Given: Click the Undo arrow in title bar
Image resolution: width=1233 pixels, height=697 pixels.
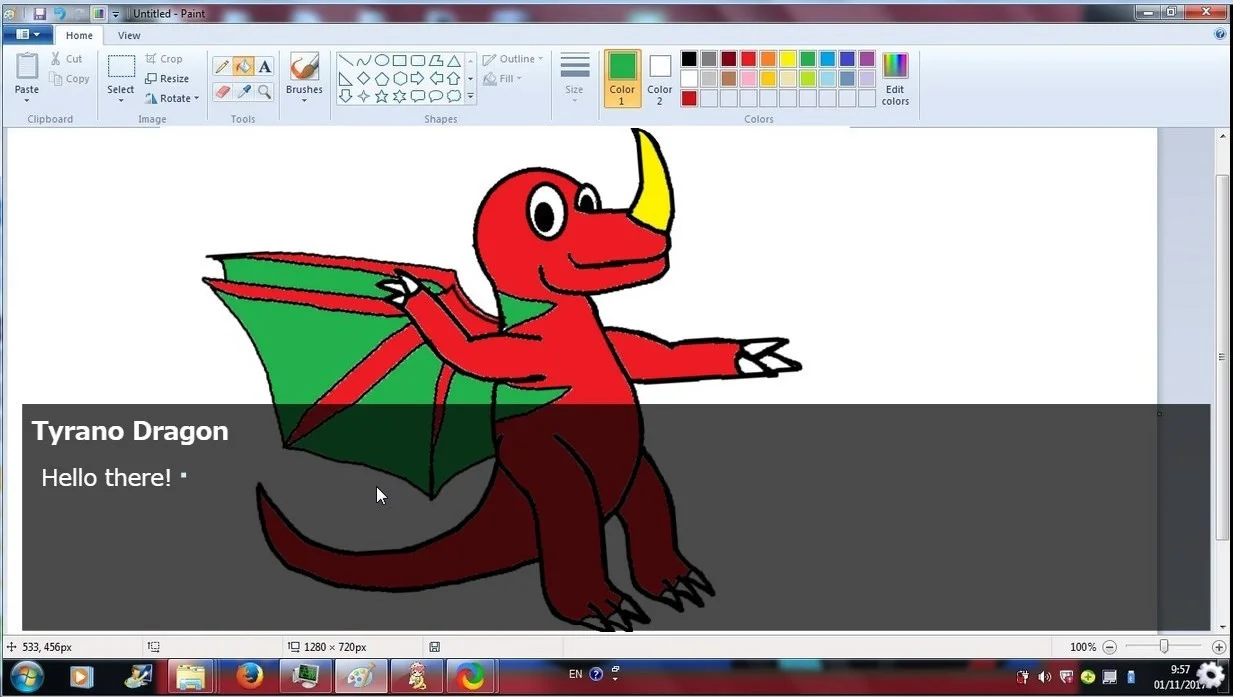Looking at the screenshot, I should 59,14.
